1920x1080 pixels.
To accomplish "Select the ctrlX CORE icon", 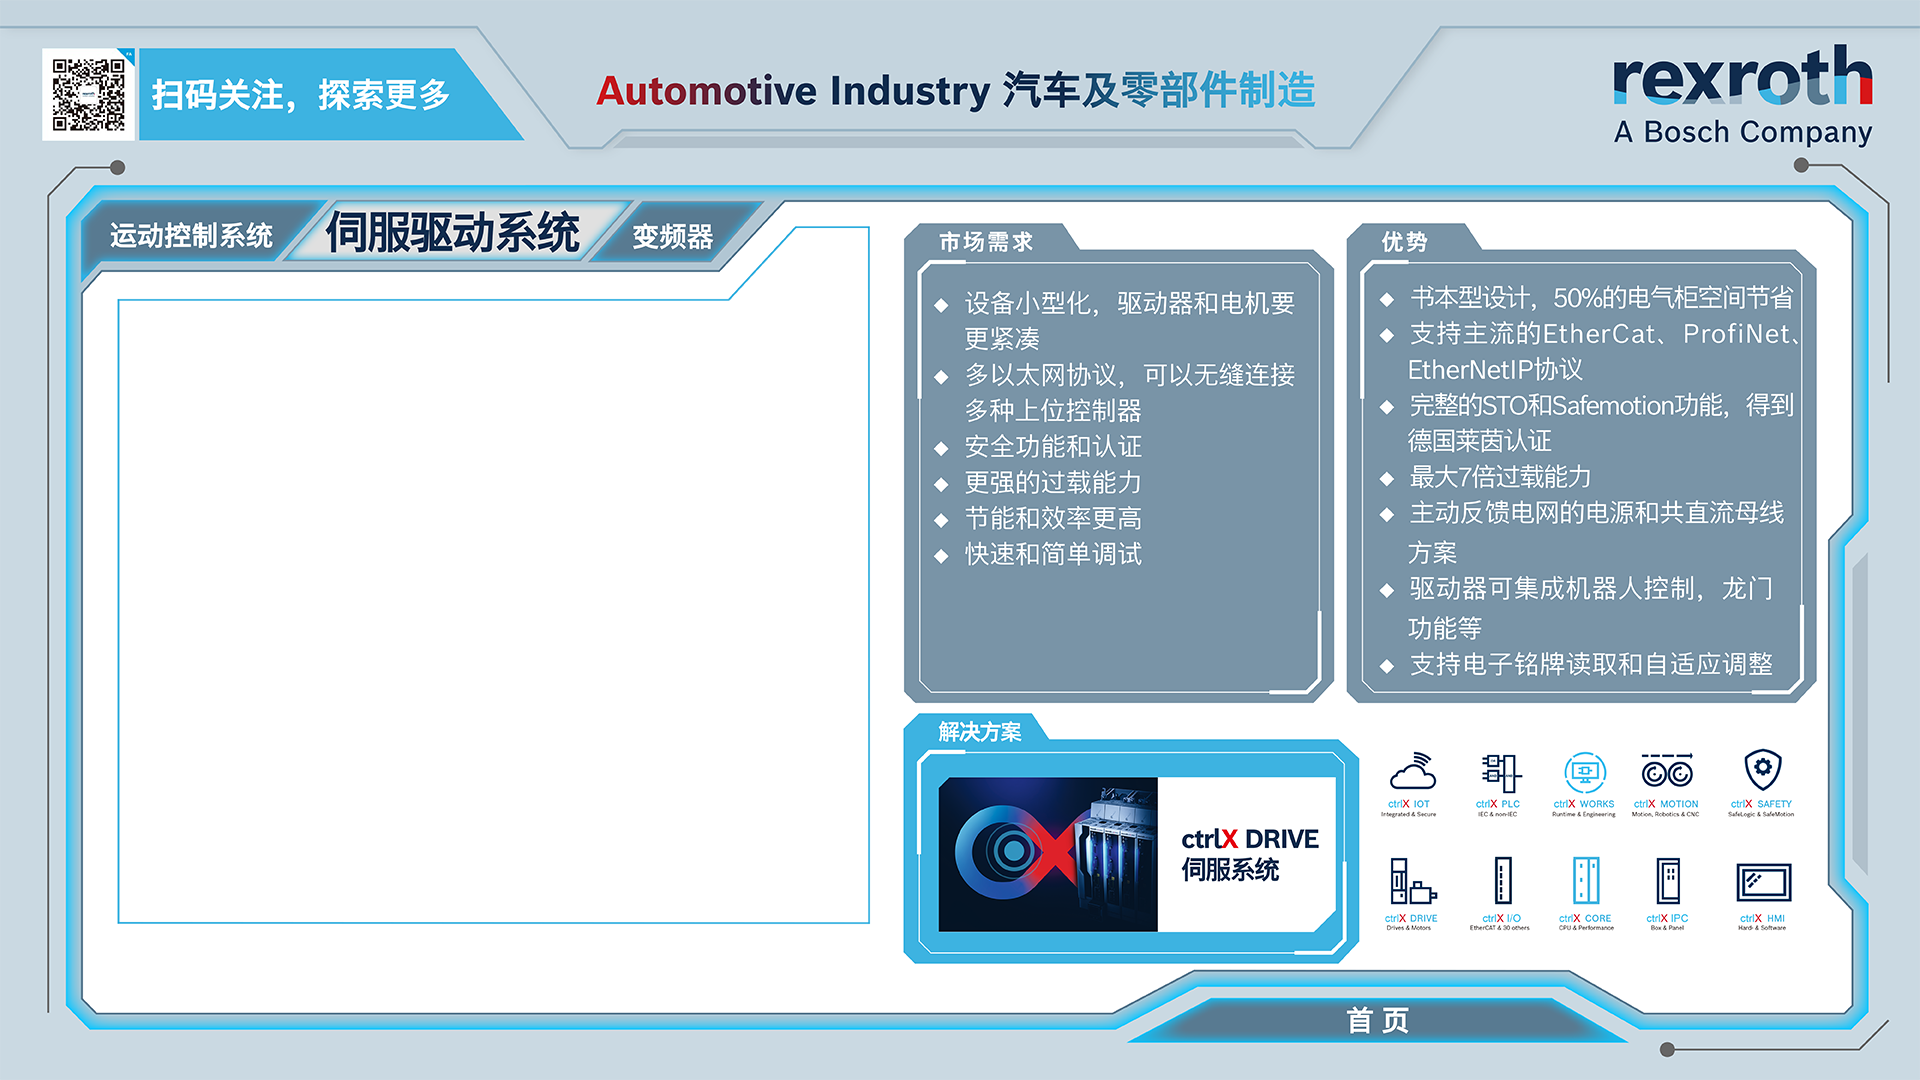I will tap(1586, 882).
